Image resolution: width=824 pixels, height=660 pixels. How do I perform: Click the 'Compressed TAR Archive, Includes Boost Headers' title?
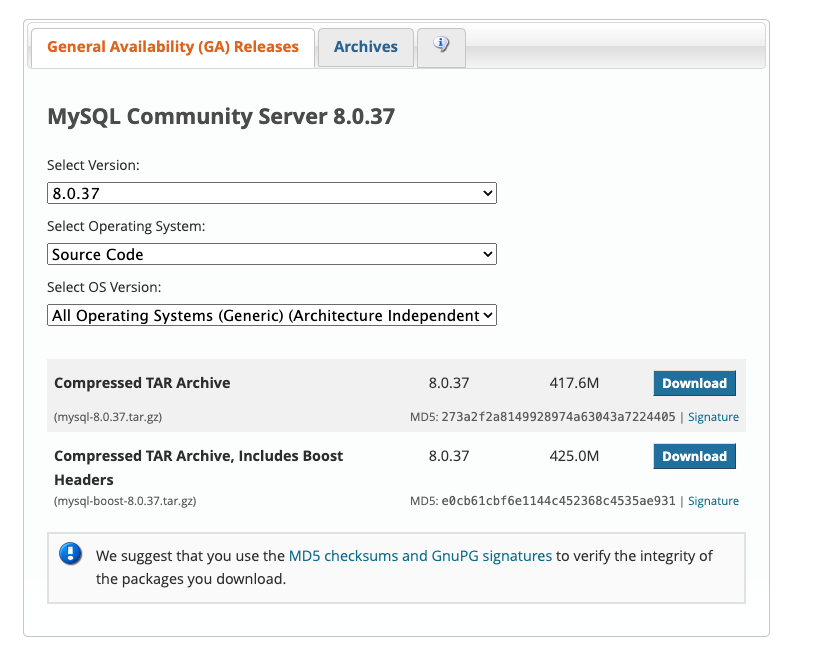(x=199, y=468)
